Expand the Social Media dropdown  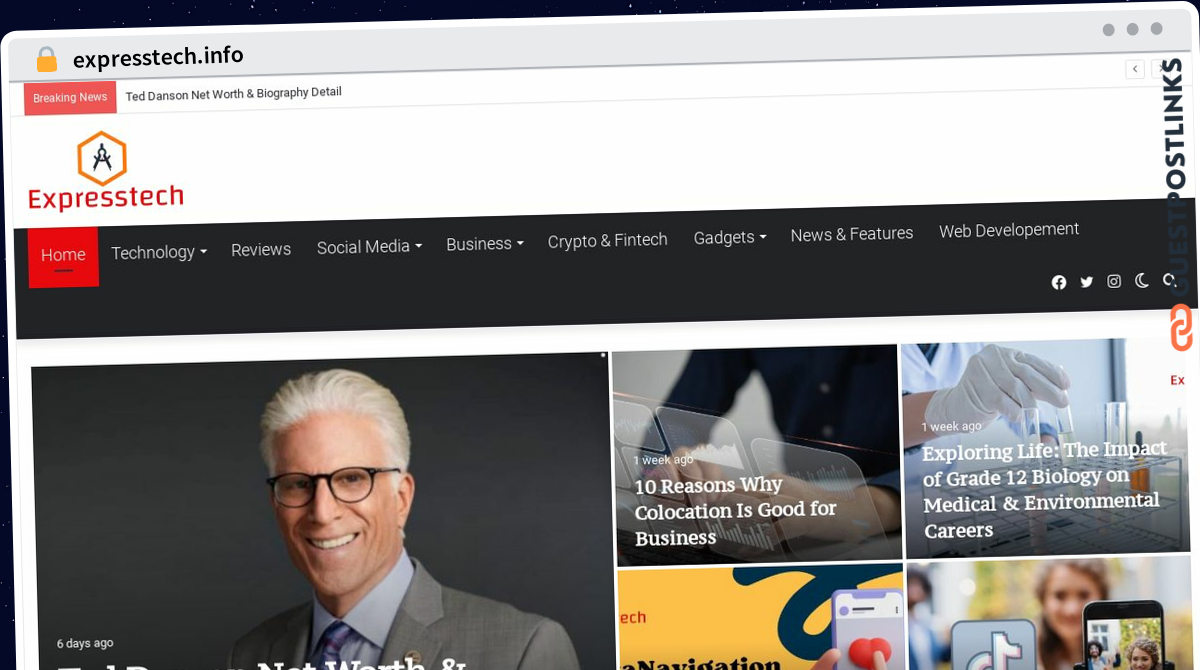coord(369,247)
